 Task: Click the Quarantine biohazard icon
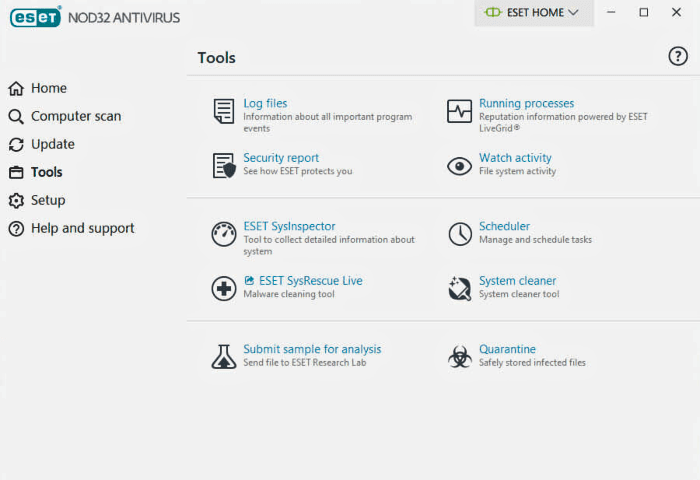tap(460, 357)
